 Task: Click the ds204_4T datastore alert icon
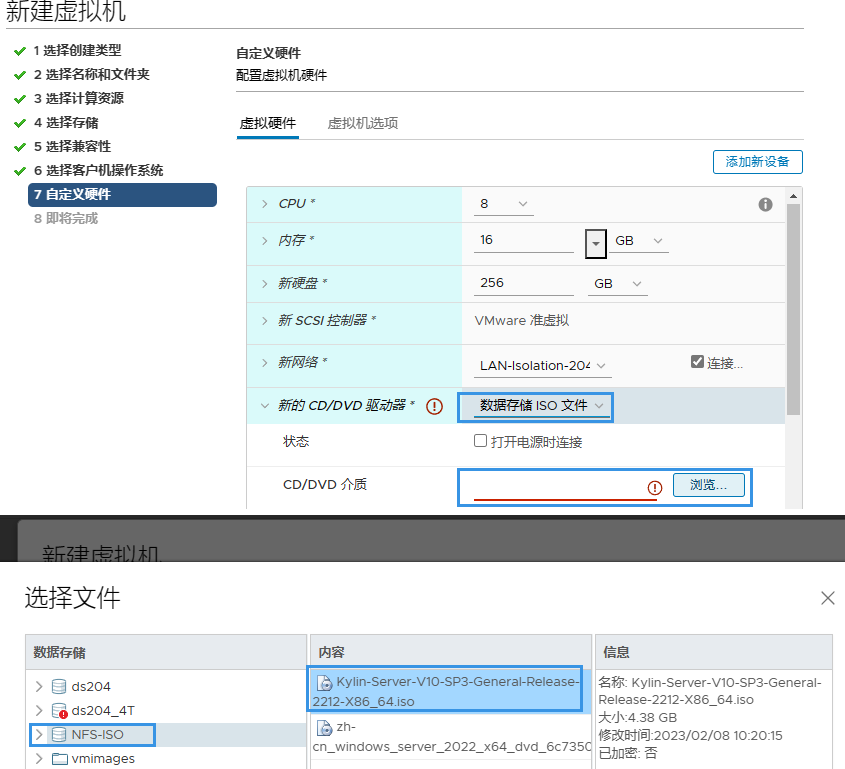pos(59,711)
